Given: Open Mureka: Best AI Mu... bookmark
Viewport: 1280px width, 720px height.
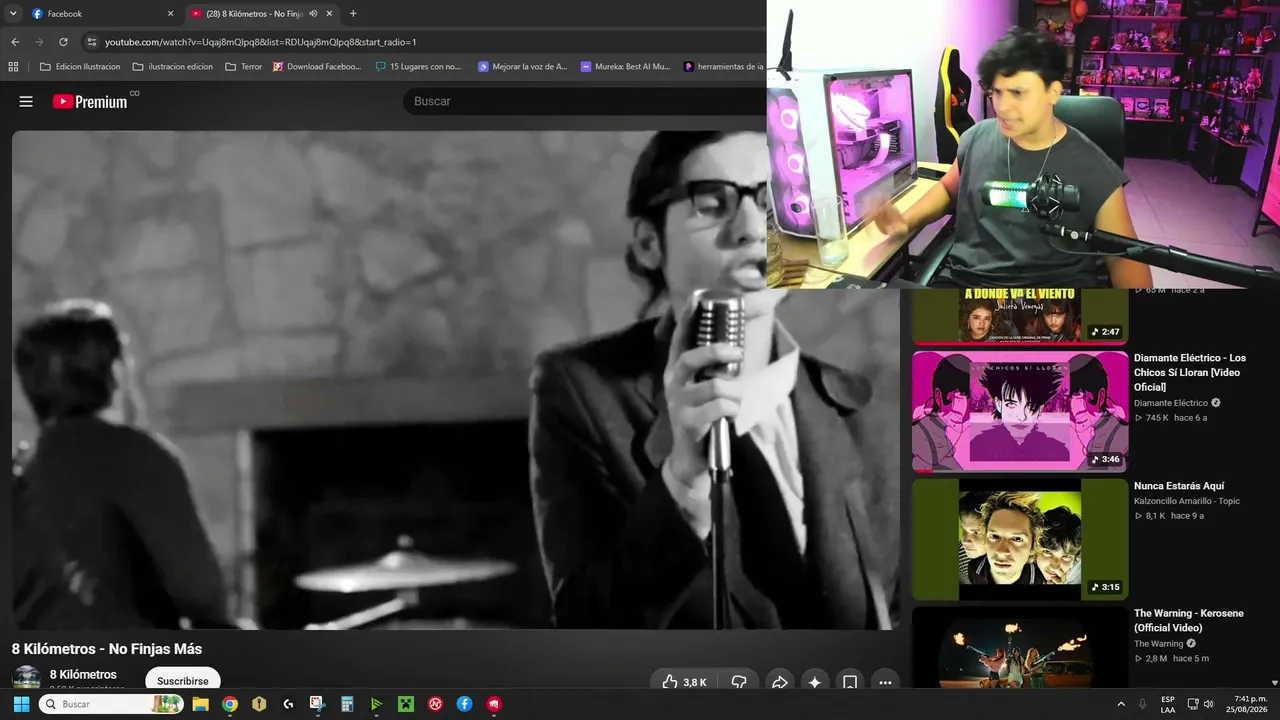Looking at the screenshot, I should (626, 67).
